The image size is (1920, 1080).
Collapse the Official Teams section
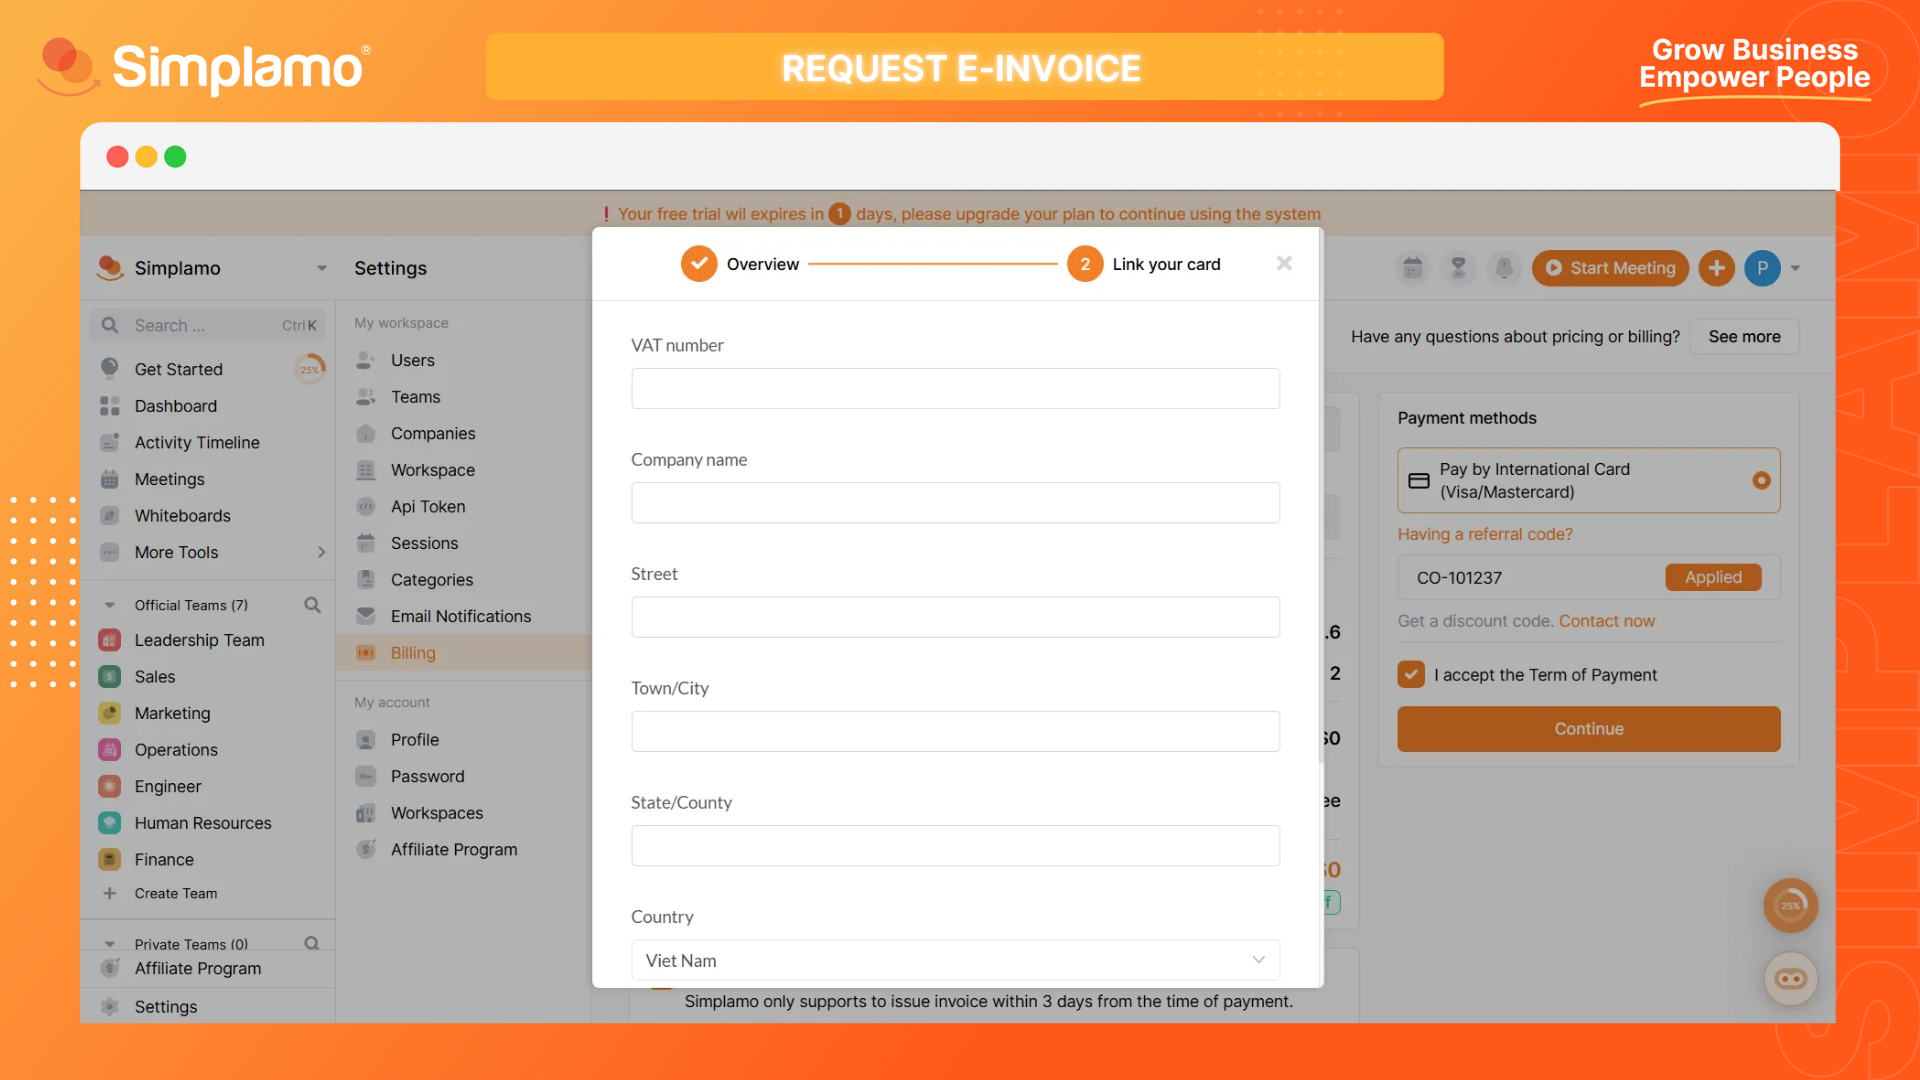[110, 605]
